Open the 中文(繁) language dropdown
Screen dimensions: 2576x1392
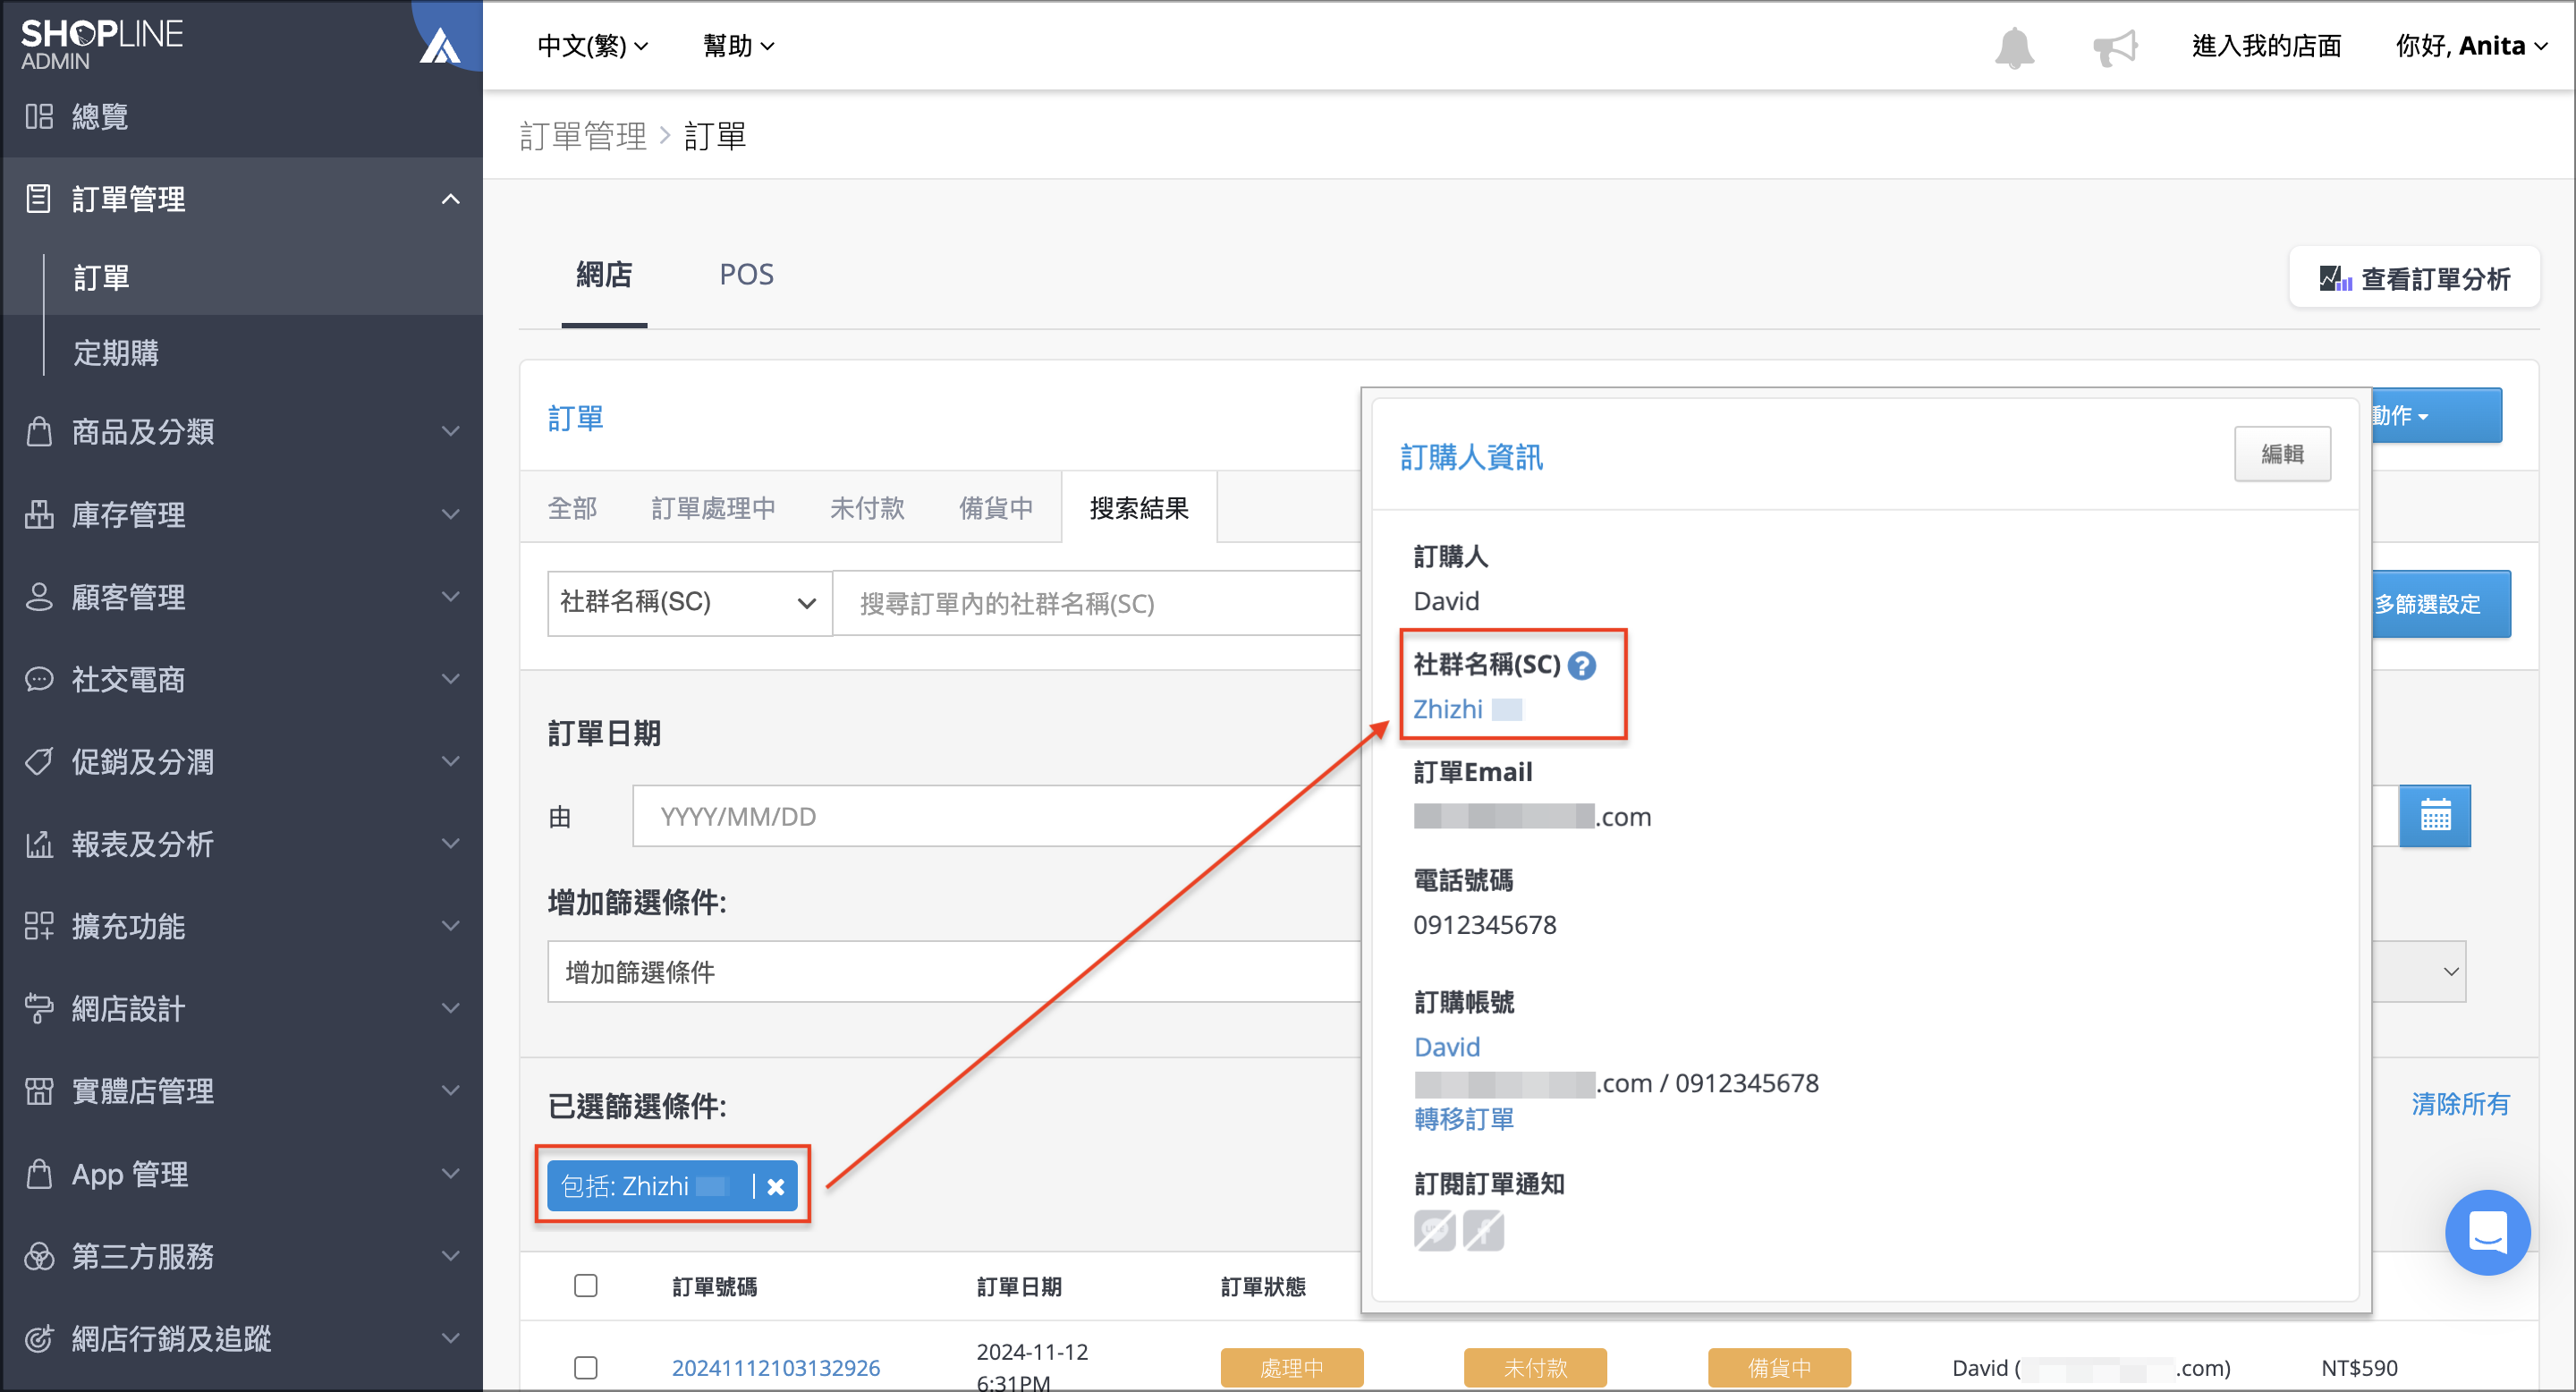click(593, 46)
